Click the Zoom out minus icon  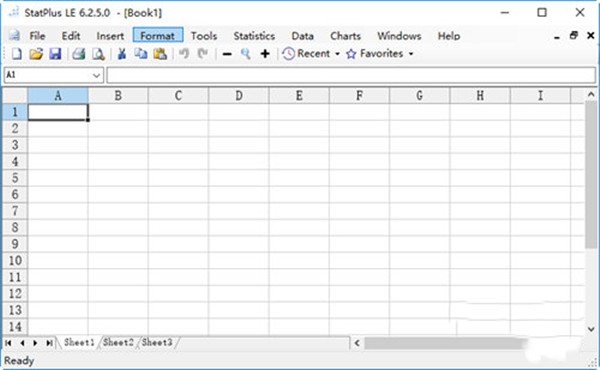pos(227,54)
